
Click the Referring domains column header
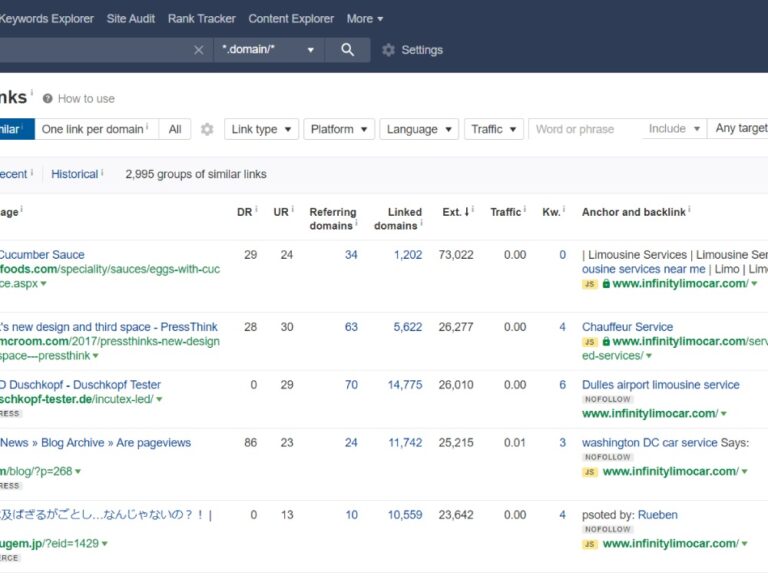333,219
